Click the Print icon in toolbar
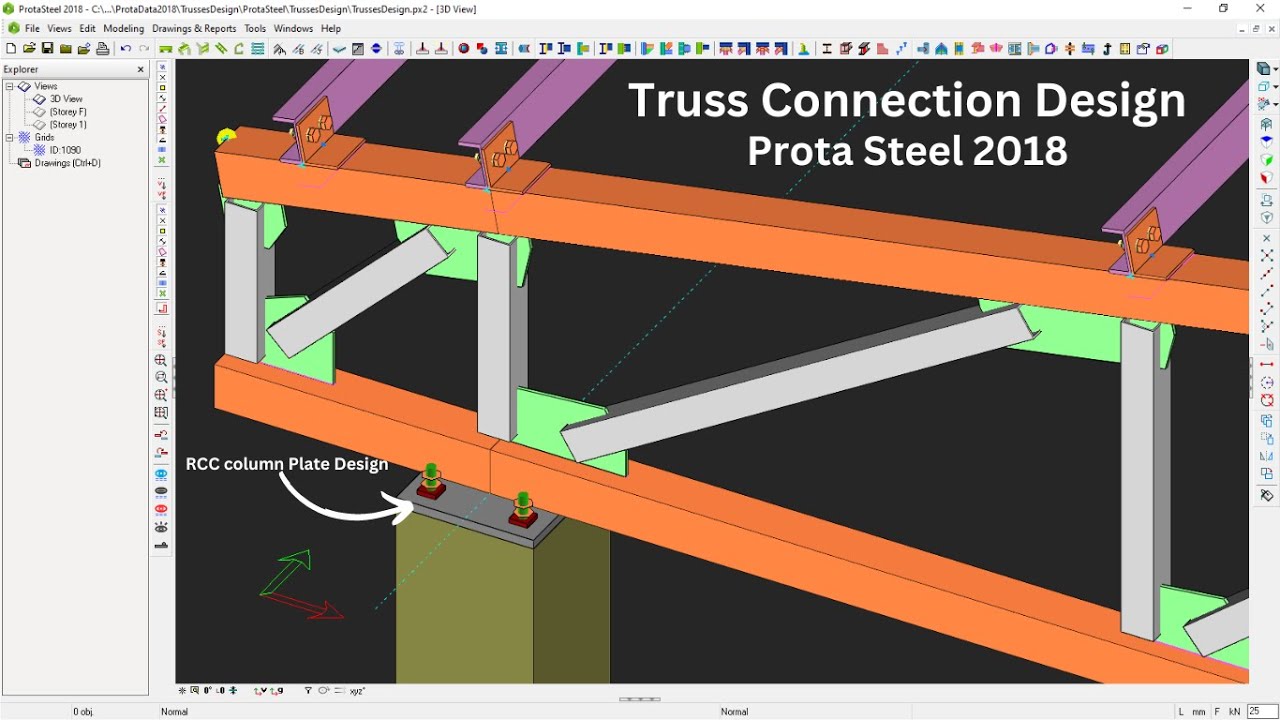This screenshot has width=1280, height=720. pyautogui.click(x=102, y=49)
